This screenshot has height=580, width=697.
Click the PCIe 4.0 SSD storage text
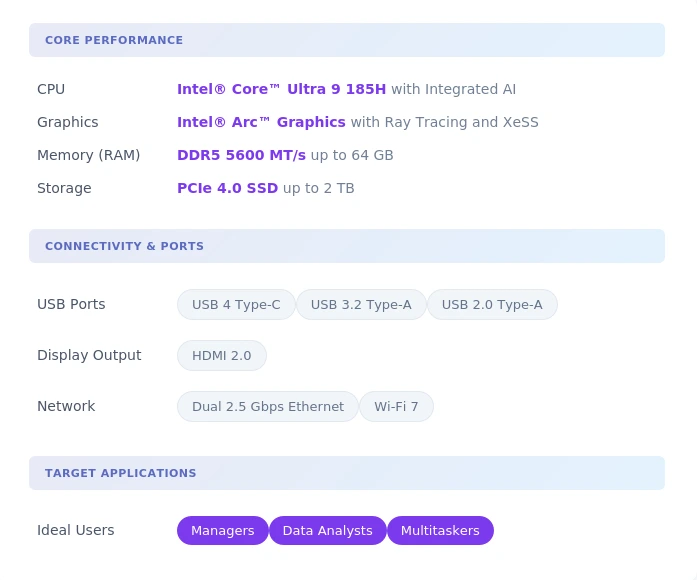[227, 188]
